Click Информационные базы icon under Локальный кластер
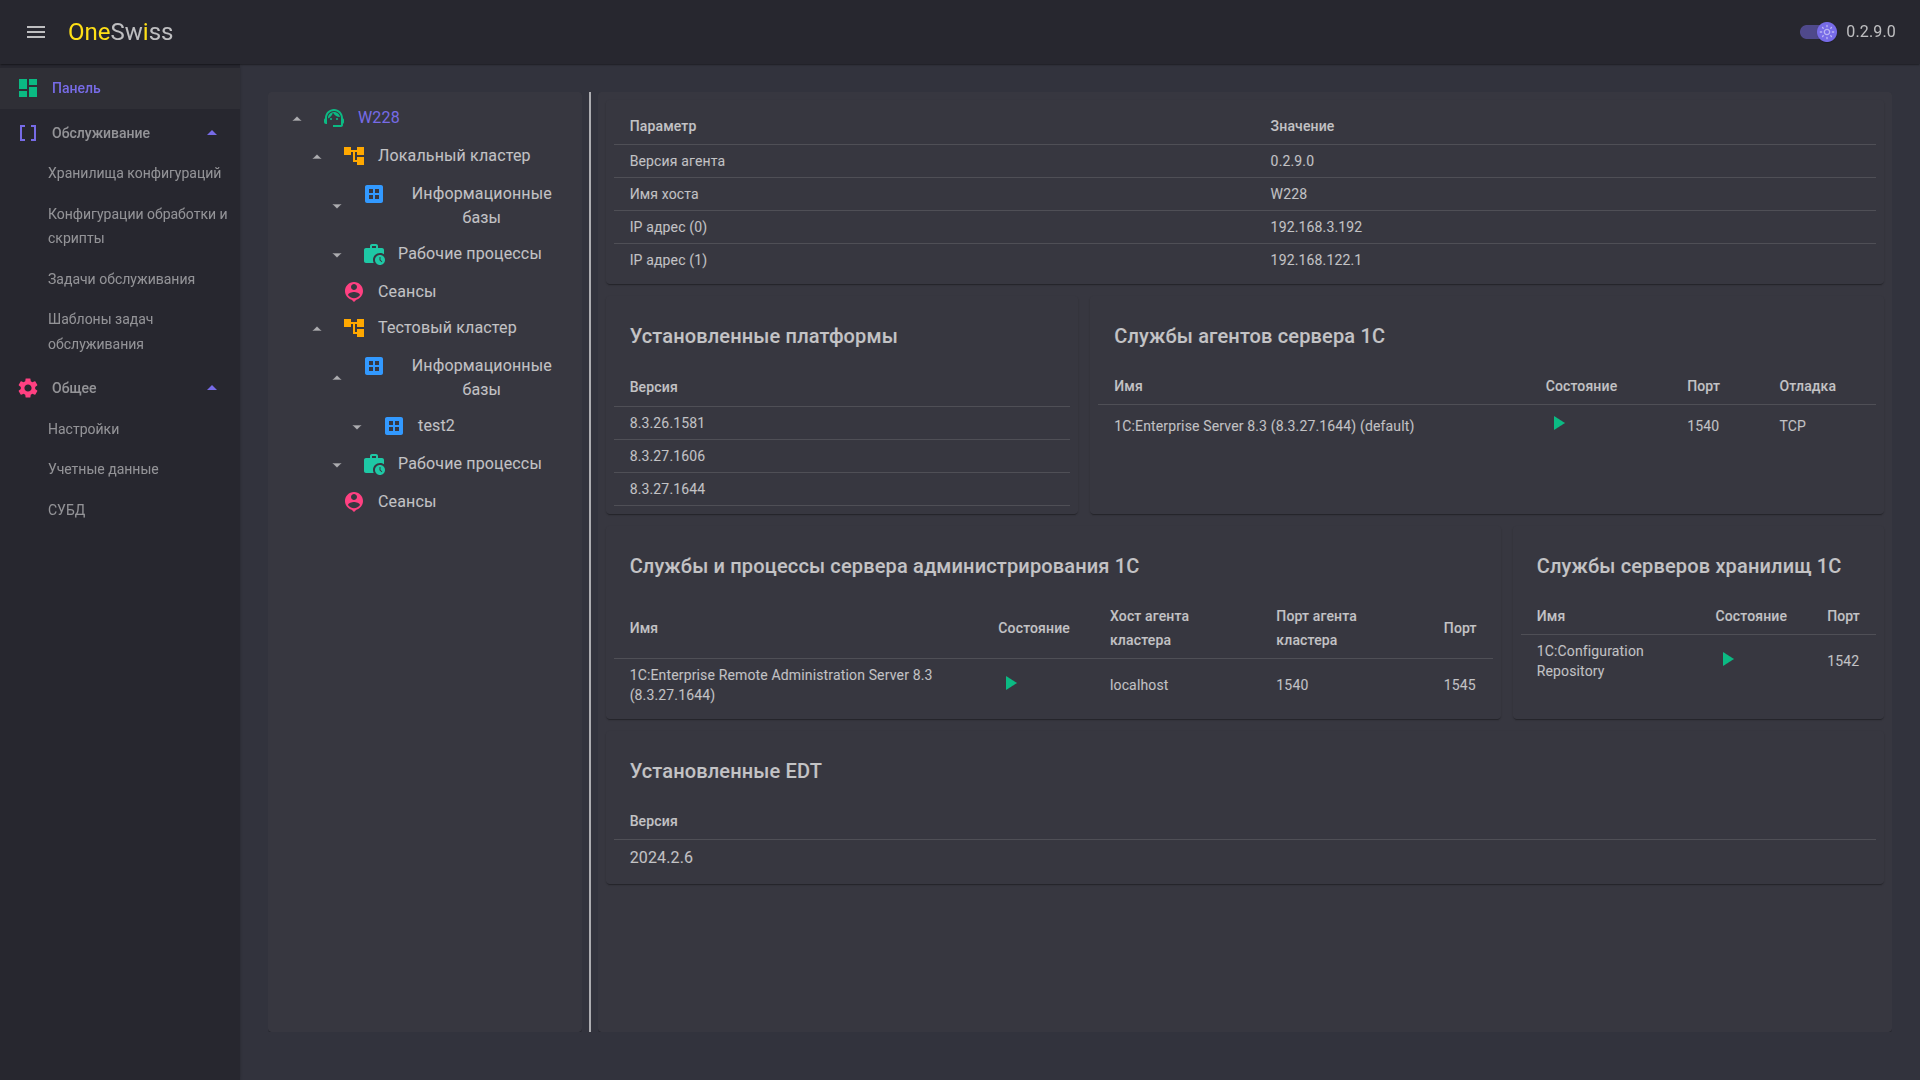Image resolution: width=1920 pixels, height=1080 pixels. (x=374, y=194)
